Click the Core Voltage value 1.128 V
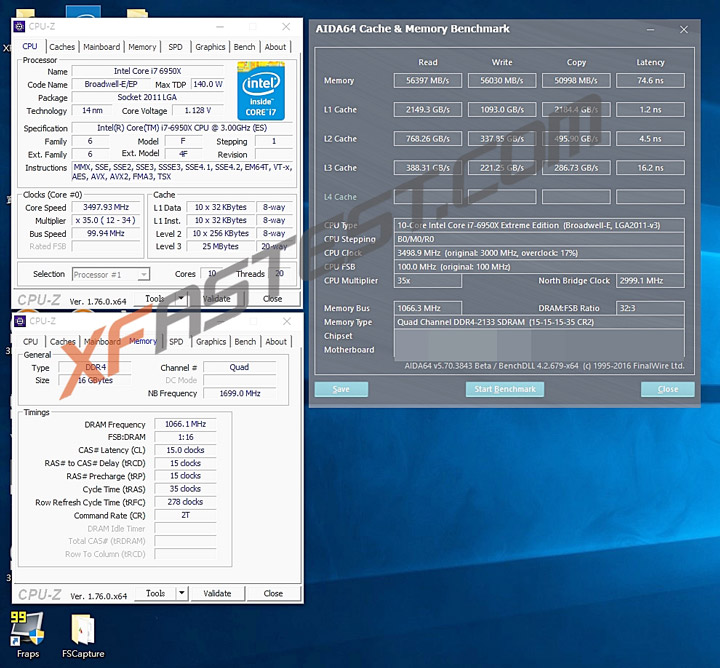Viewport: 720px width, 668px height. [x=198, y=110]
